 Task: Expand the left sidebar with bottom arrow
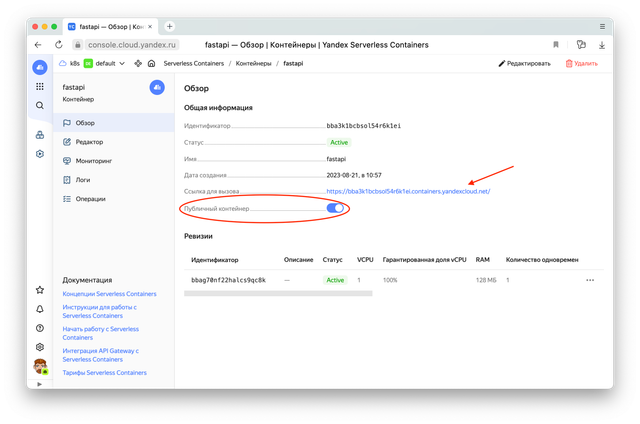(39, 383)
